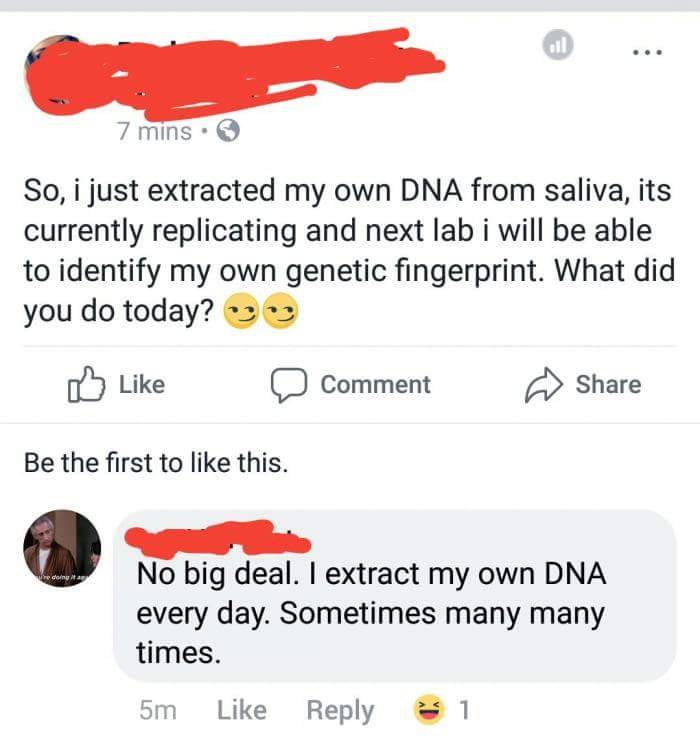Viewport: 700px width, 742px height.
Task: Click the globe public privacy icon
Action: click(x=227, y=131)
